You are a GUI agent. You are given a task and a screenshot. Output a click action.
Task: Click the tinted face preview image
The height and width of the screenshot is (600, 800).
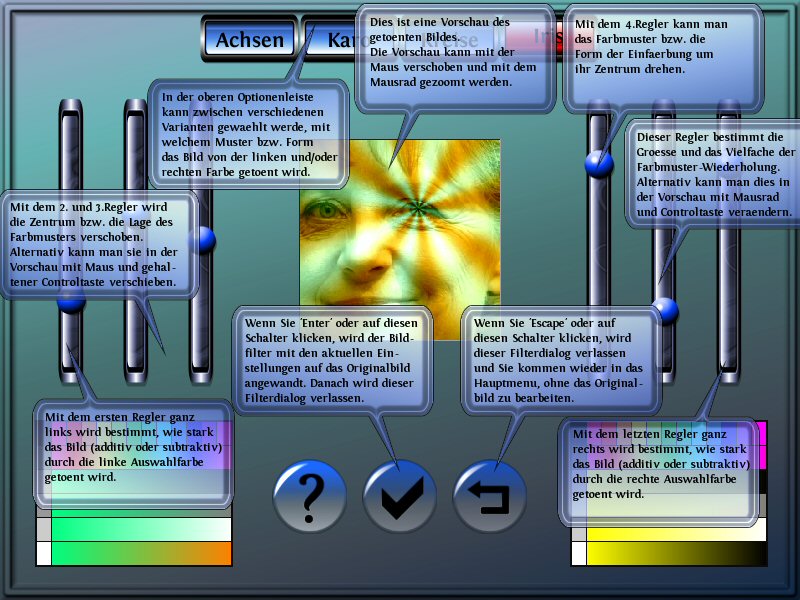click(399, 240)
